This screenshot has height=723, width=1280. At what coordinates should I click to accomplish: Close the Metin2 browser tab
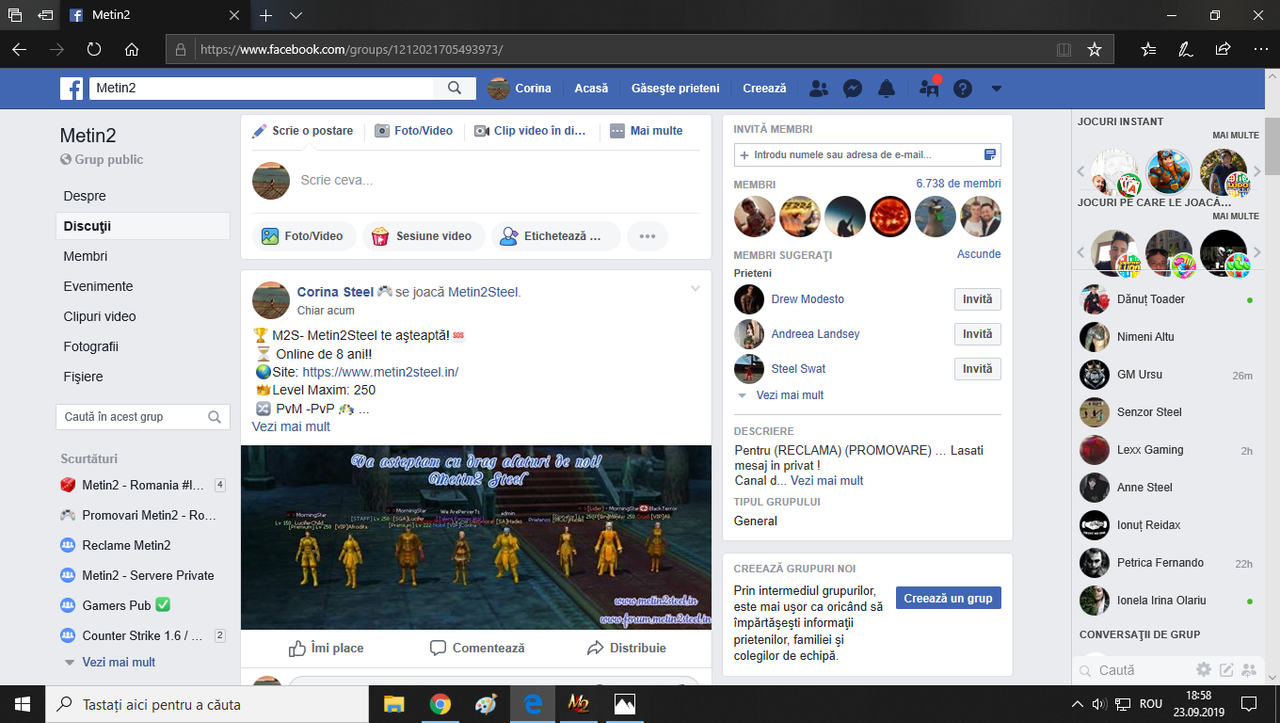coord(233,16)
